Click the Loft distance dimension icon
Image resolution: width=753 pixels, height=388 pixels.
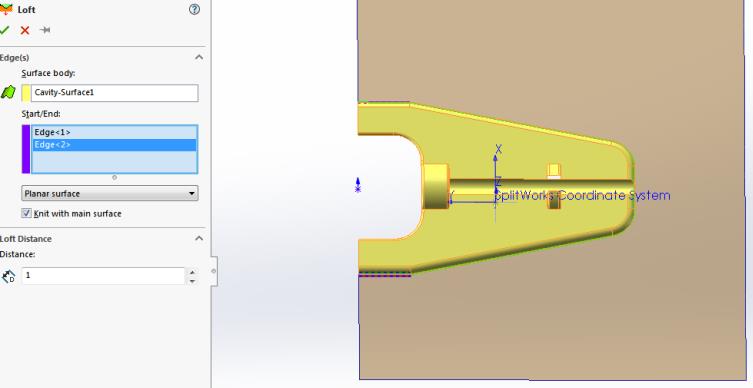pyautogui.click(x=8, y=276)
